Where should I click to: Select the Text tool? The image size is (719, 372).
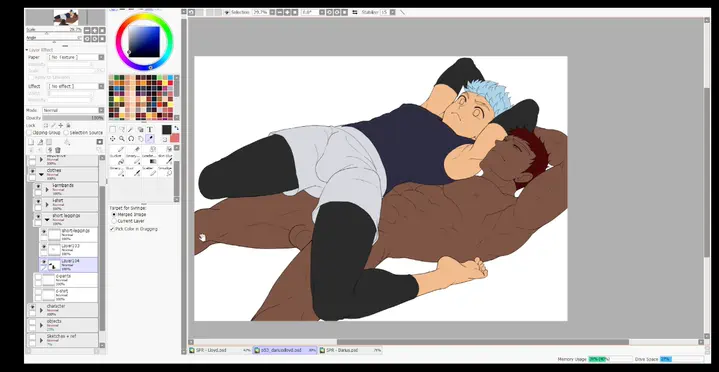(149, 130)
